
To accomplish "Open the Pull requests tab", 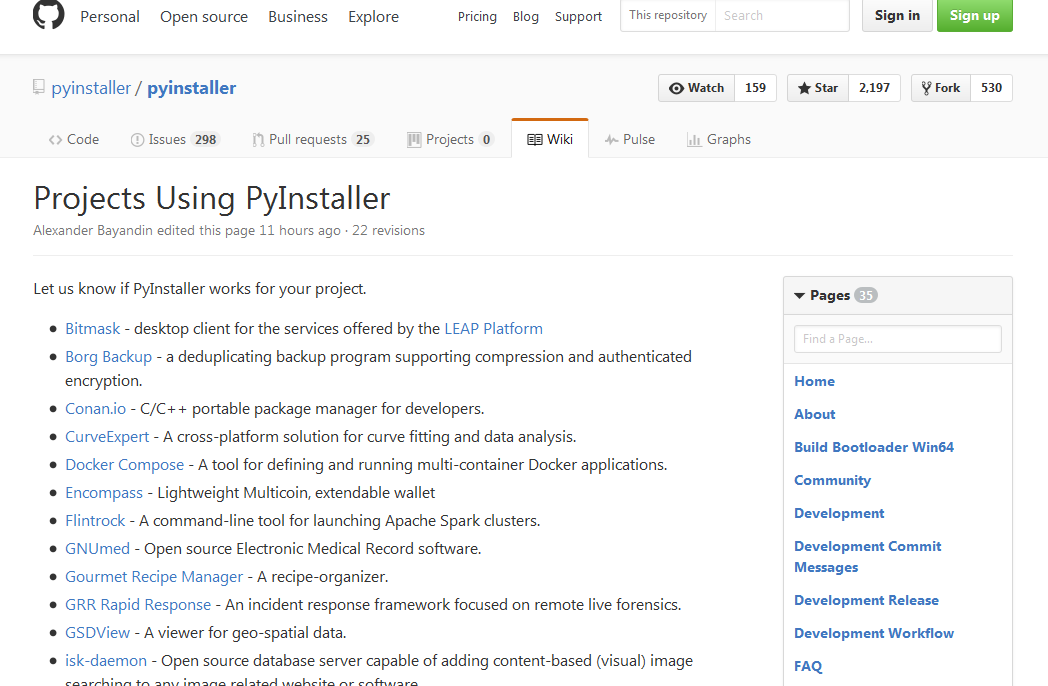I will tap(313, 139).
